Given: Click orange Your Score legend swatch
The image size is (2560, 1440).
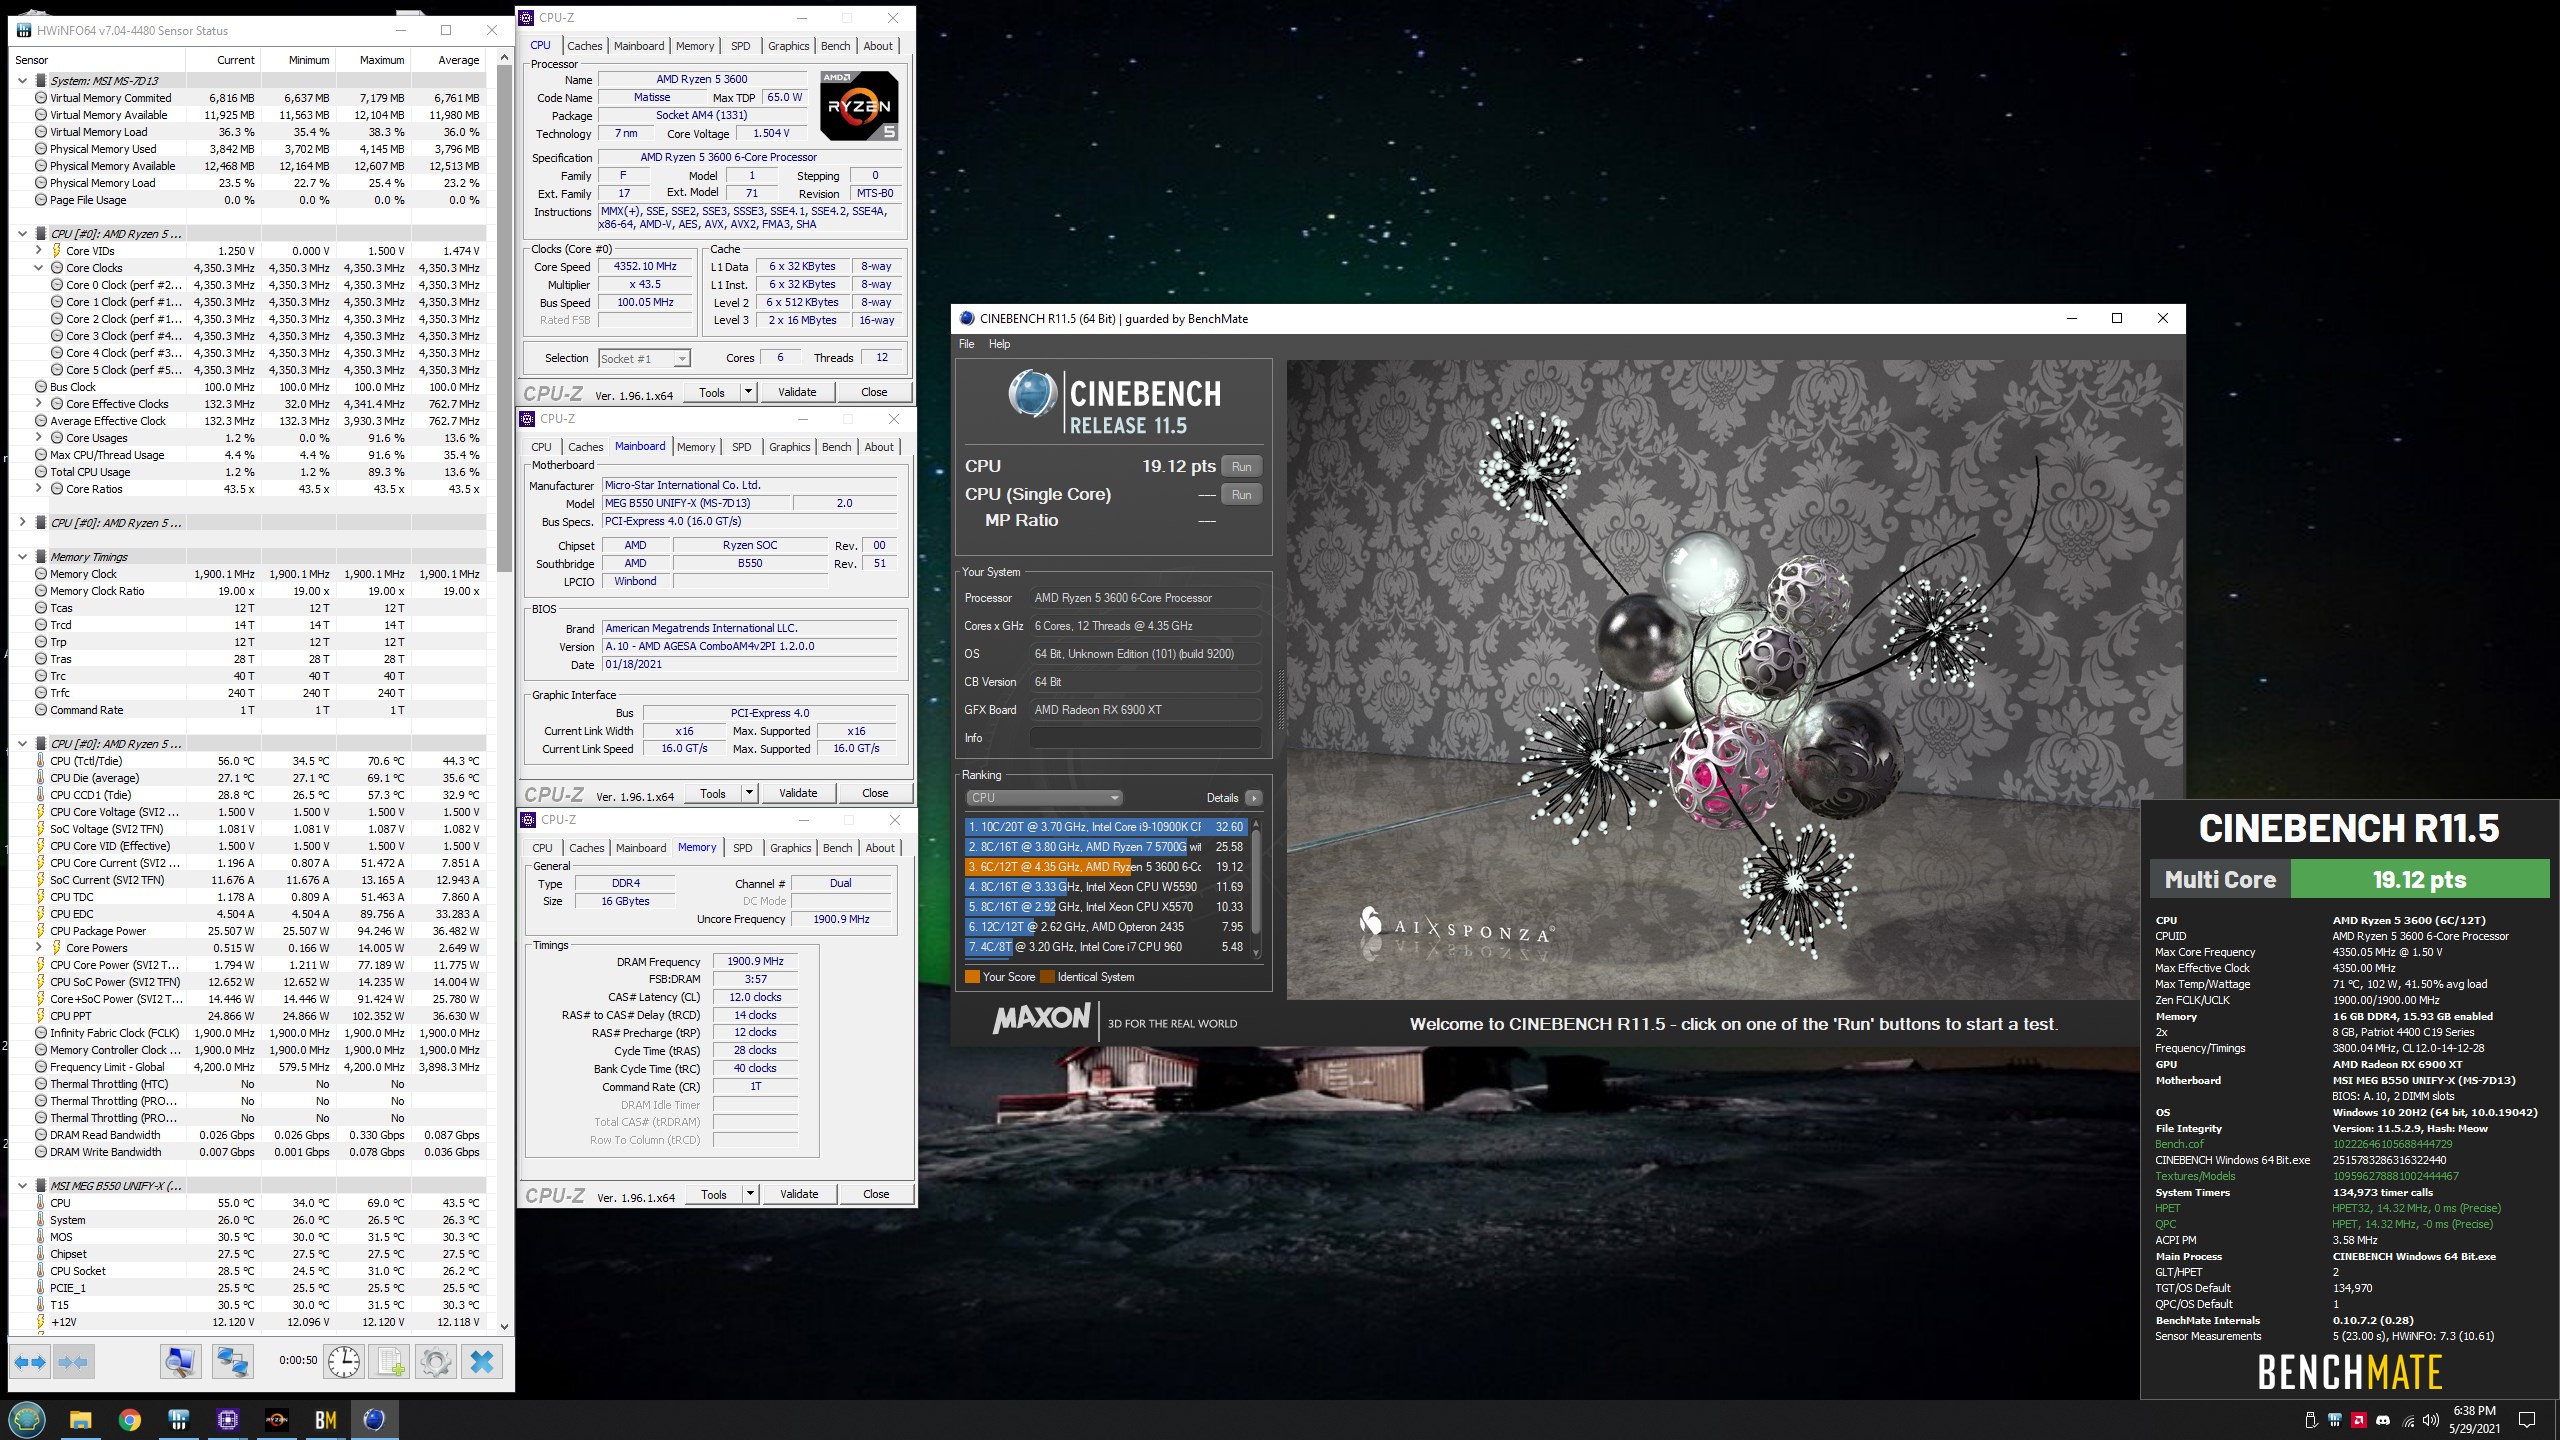Looking at the screenshot, I should pos(972,977).
